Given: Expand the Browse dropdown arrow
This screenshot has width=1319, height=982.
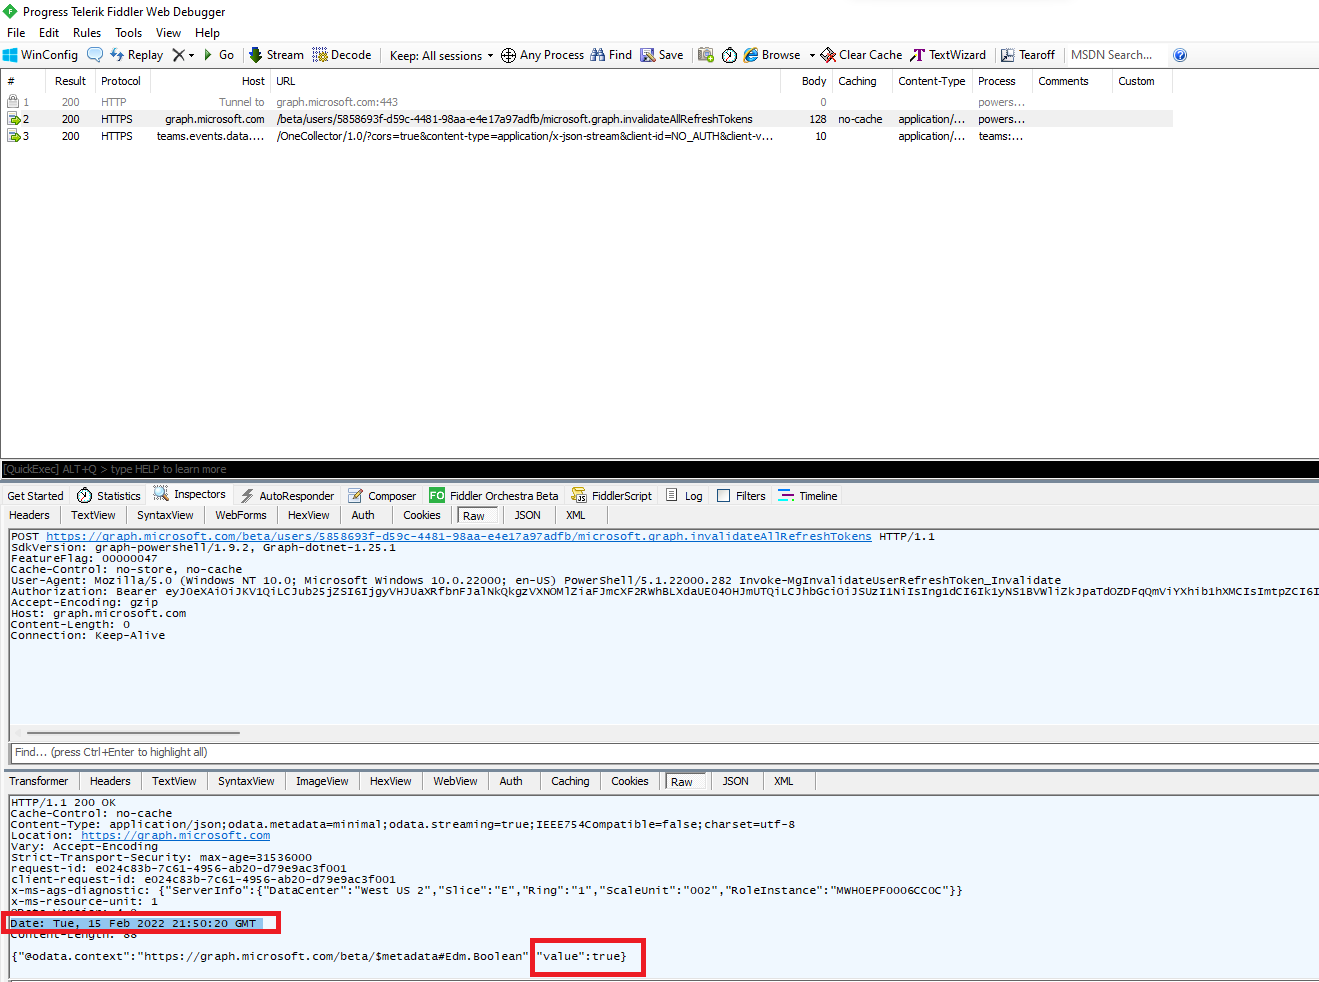Looking at the screenshot, I should 814,55.
